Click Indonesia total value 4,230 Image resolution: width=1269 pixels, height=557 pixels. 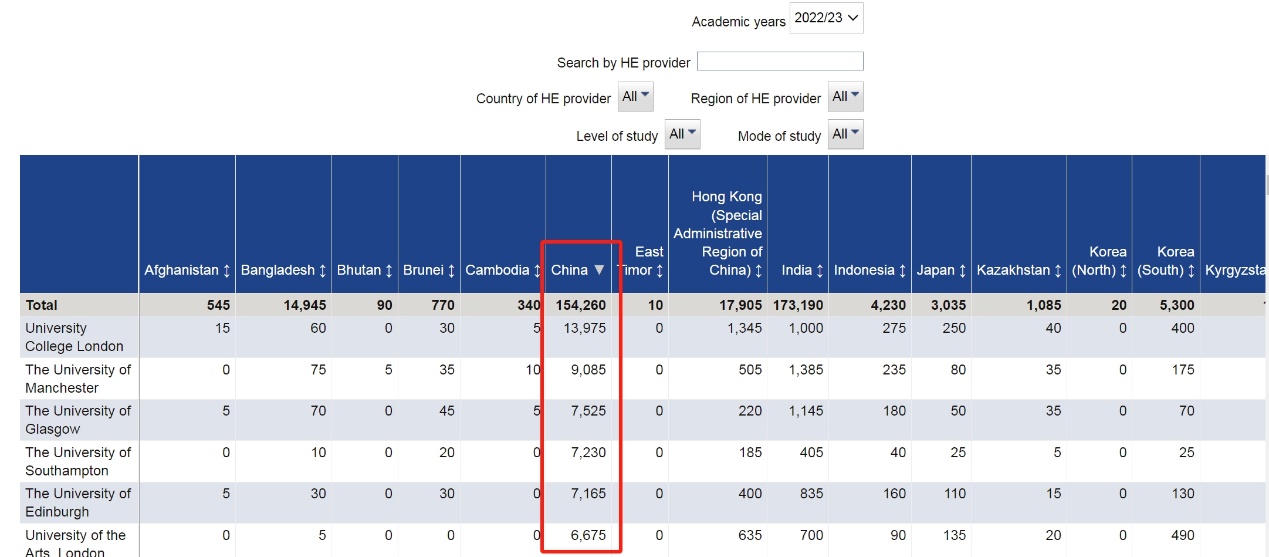pyautogui.click(x=888, y=305)
